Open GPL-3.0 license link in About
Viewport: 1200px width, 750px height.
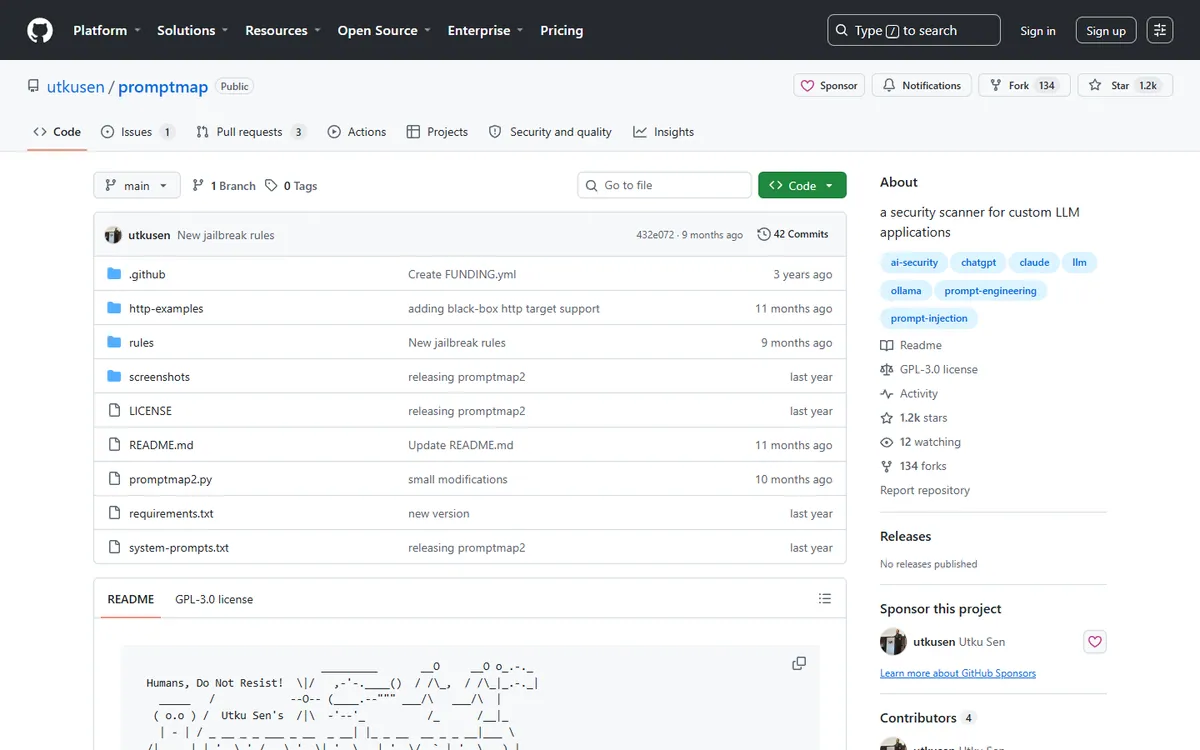pyautogui.click(x=929, y=369)
